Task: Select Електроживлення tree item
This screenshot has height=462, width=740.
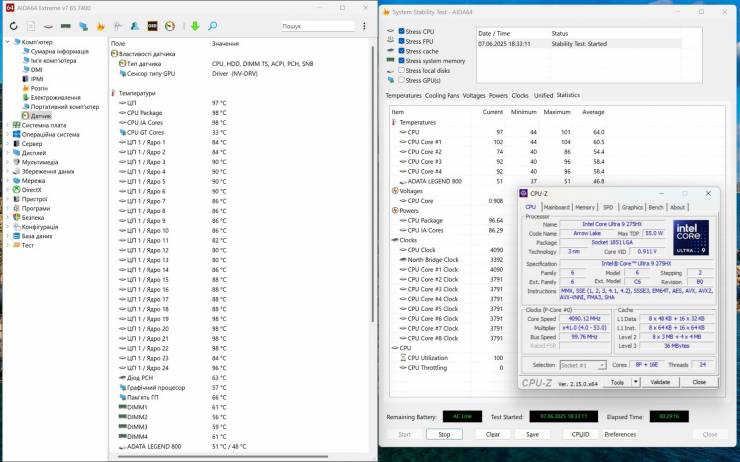Action: point(56,98)
